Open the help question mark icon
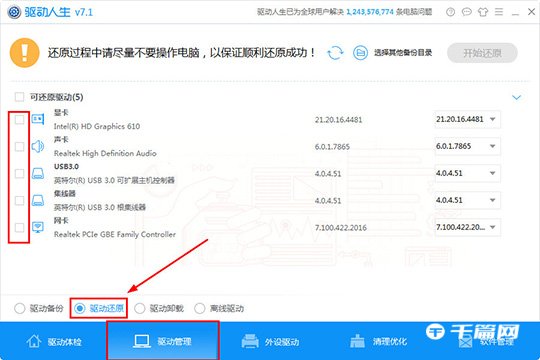 450,12
